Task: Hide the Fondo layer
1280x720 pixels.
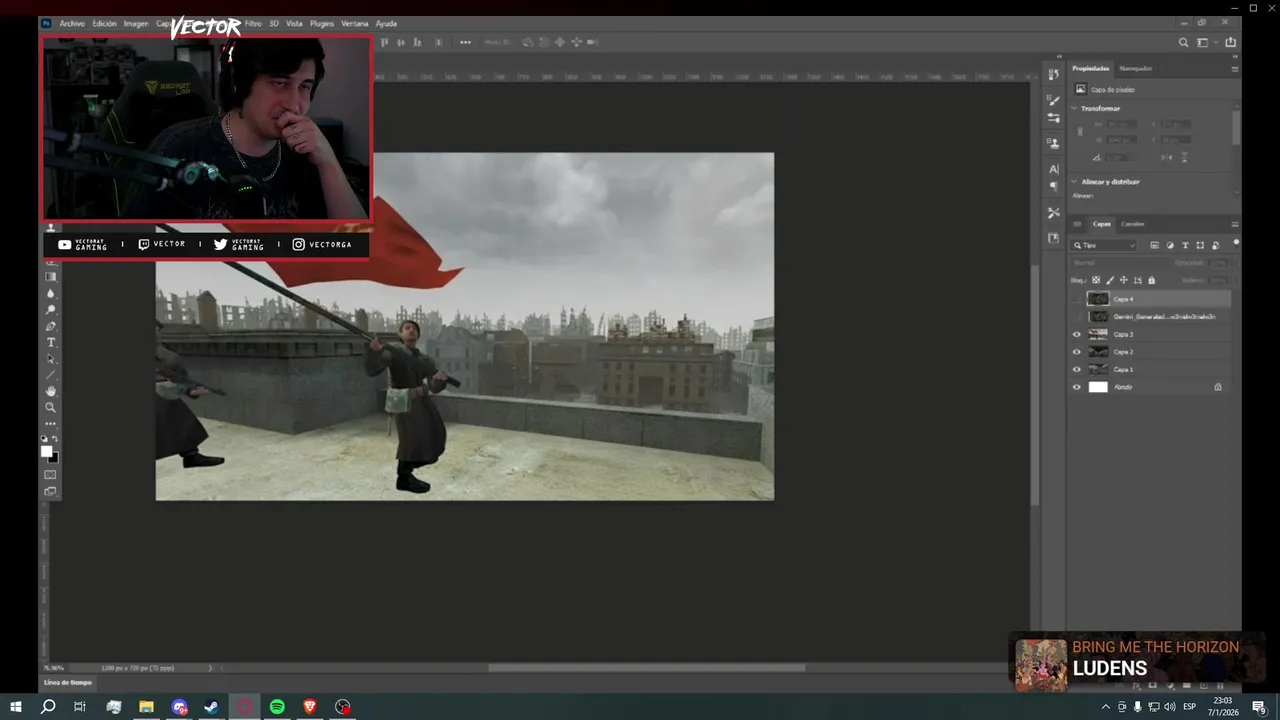Action: [1077, 387]
